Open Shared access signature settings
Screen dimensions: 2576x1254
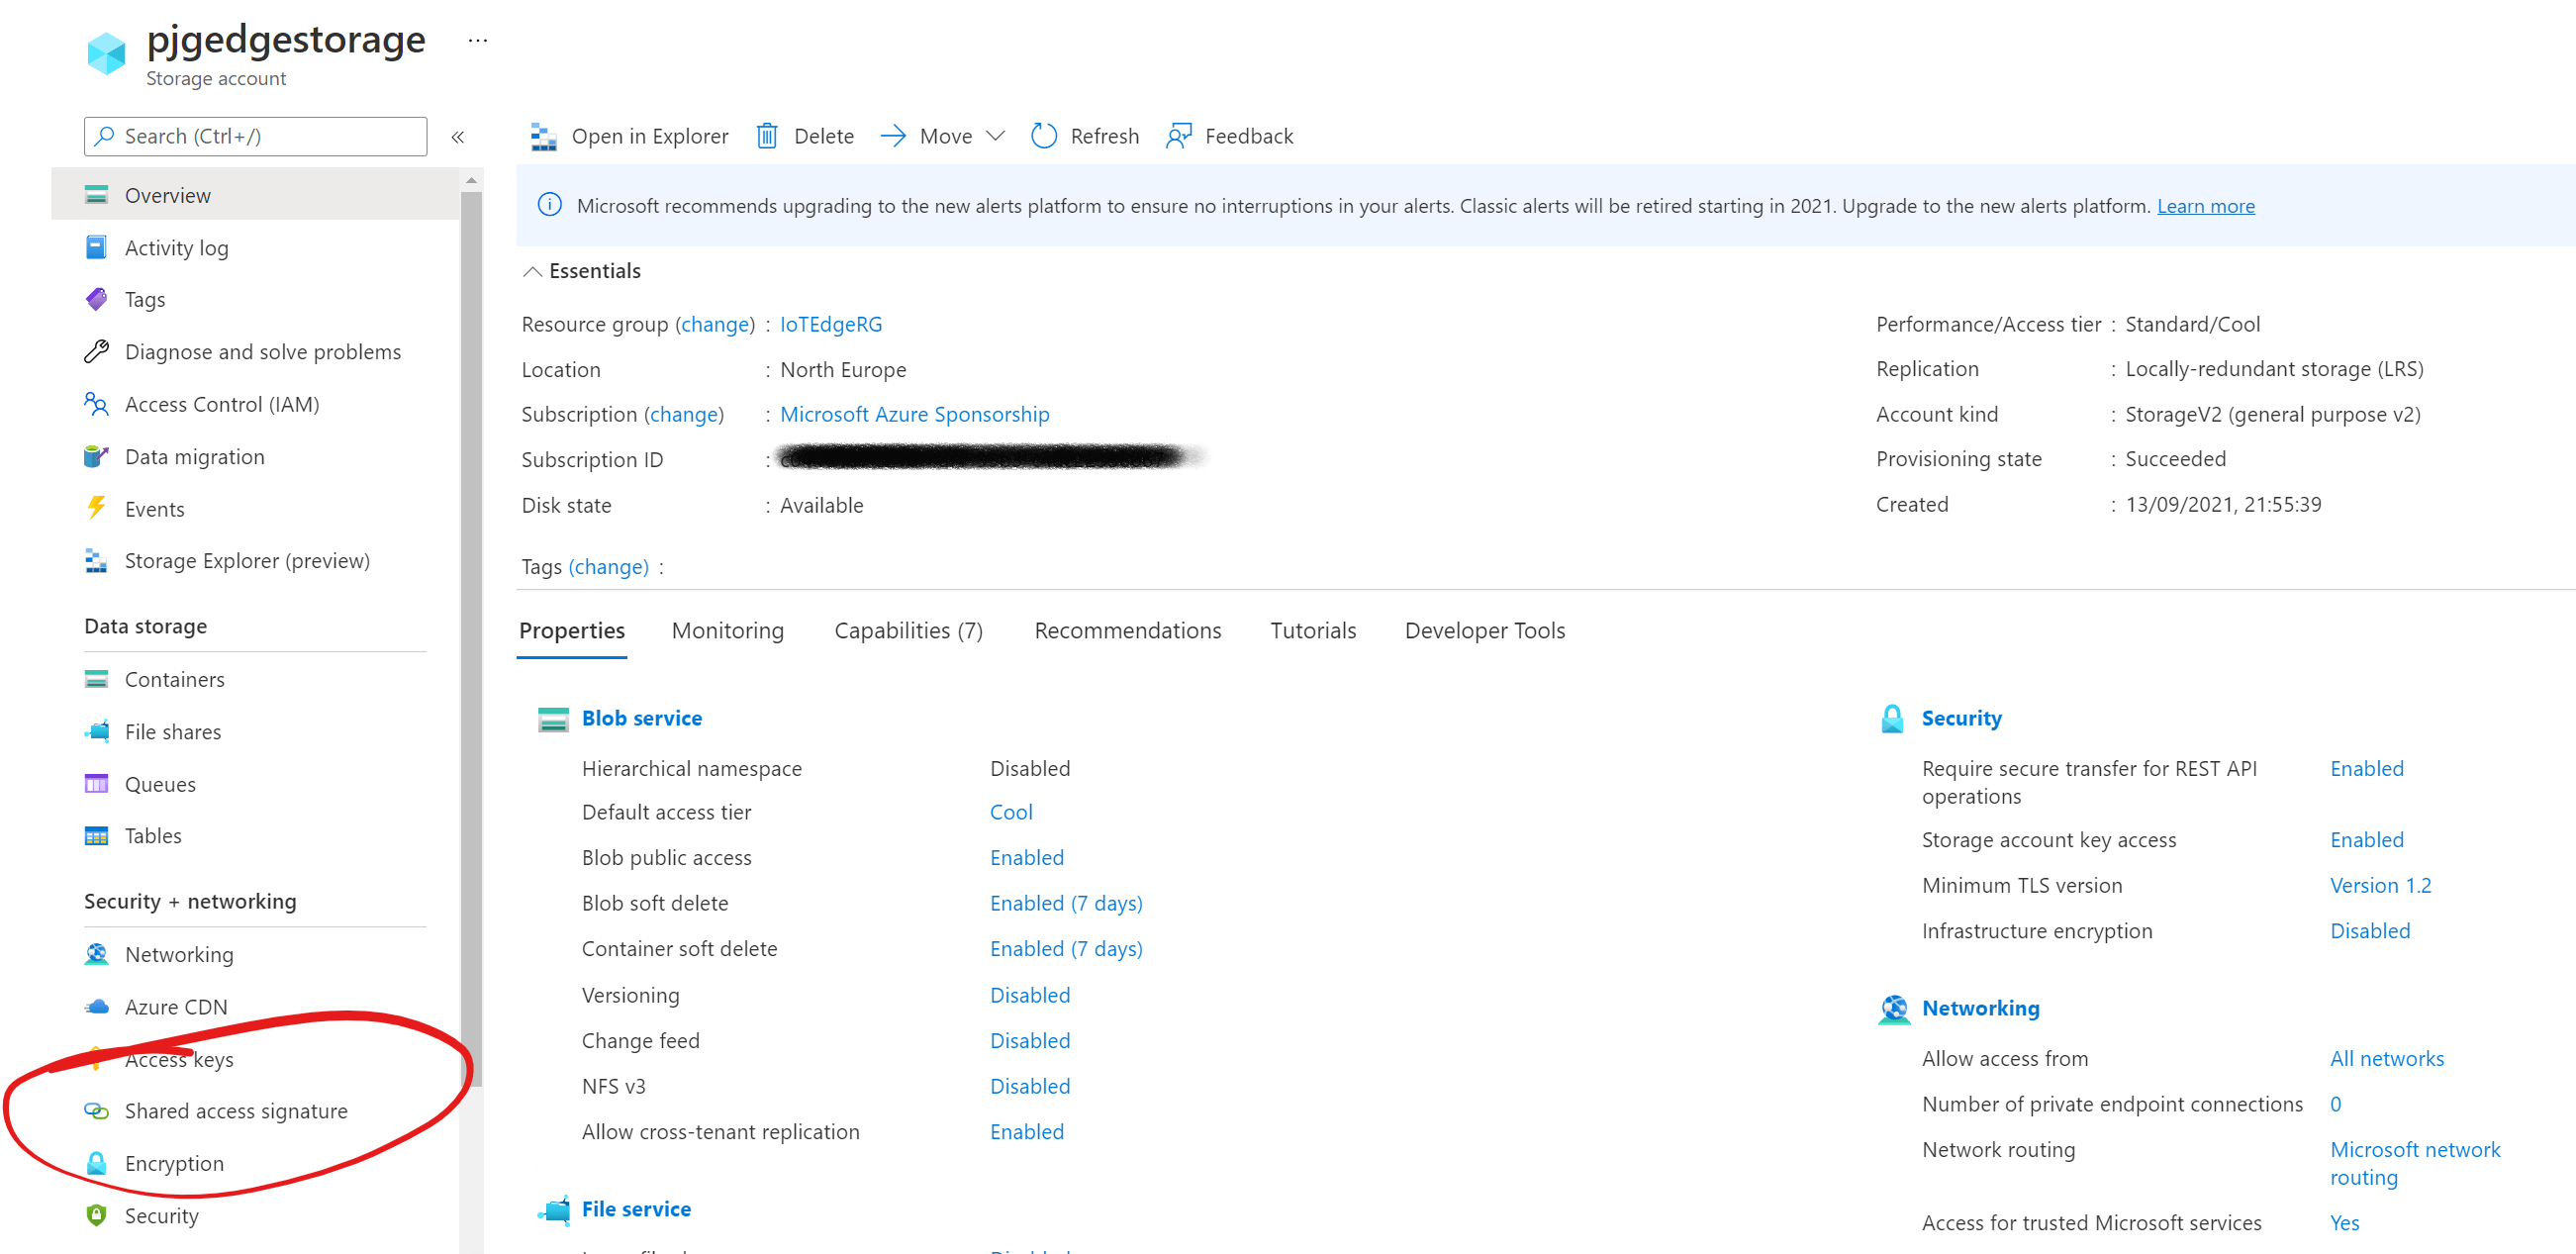[236, 1110]
